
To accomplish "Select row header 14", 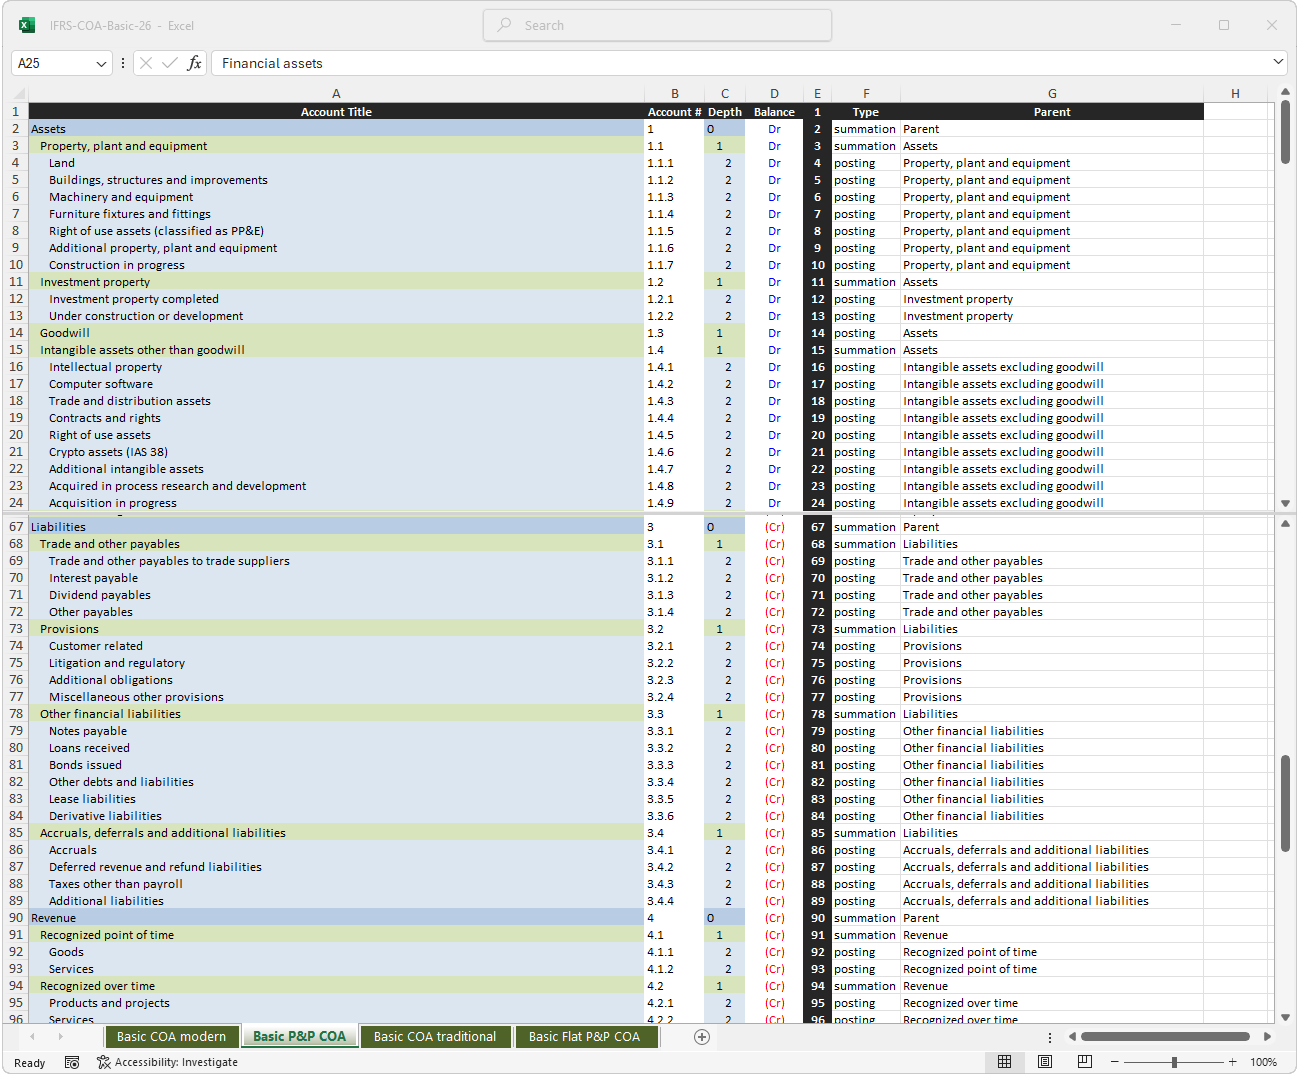I will 16,333.
